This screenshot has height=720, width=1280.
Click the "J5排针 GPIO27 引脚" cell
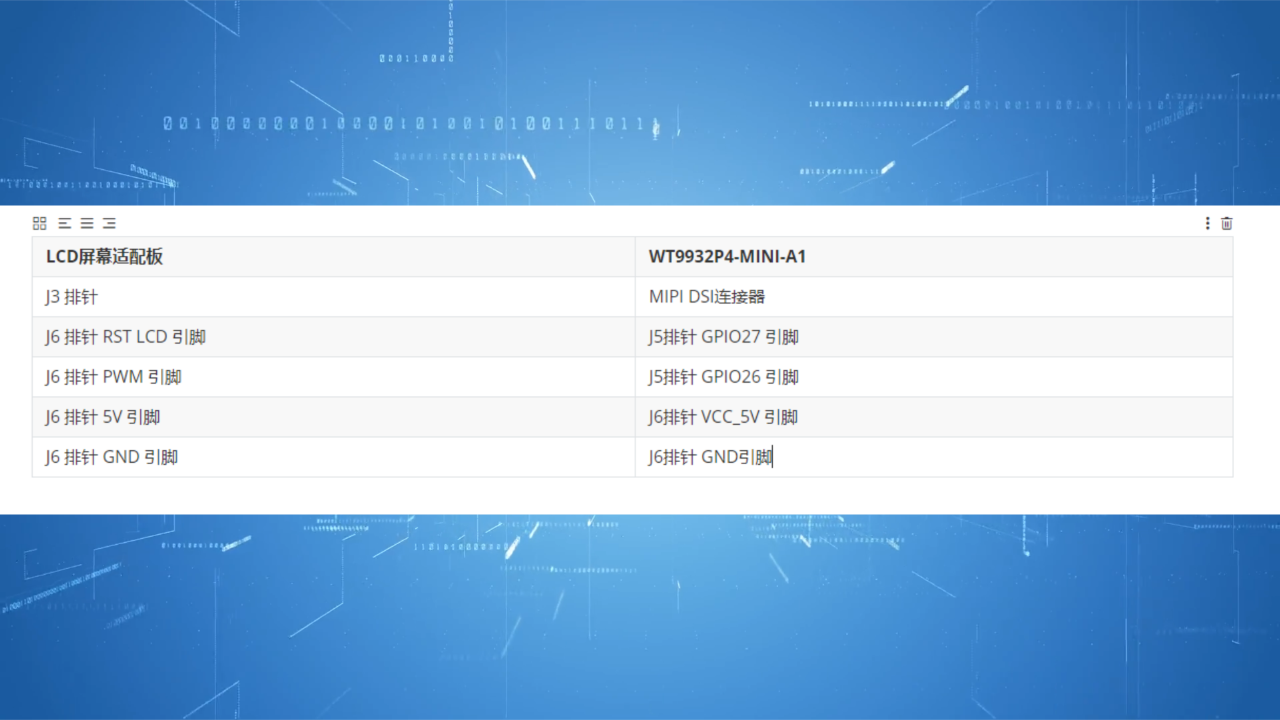(934, 337)
